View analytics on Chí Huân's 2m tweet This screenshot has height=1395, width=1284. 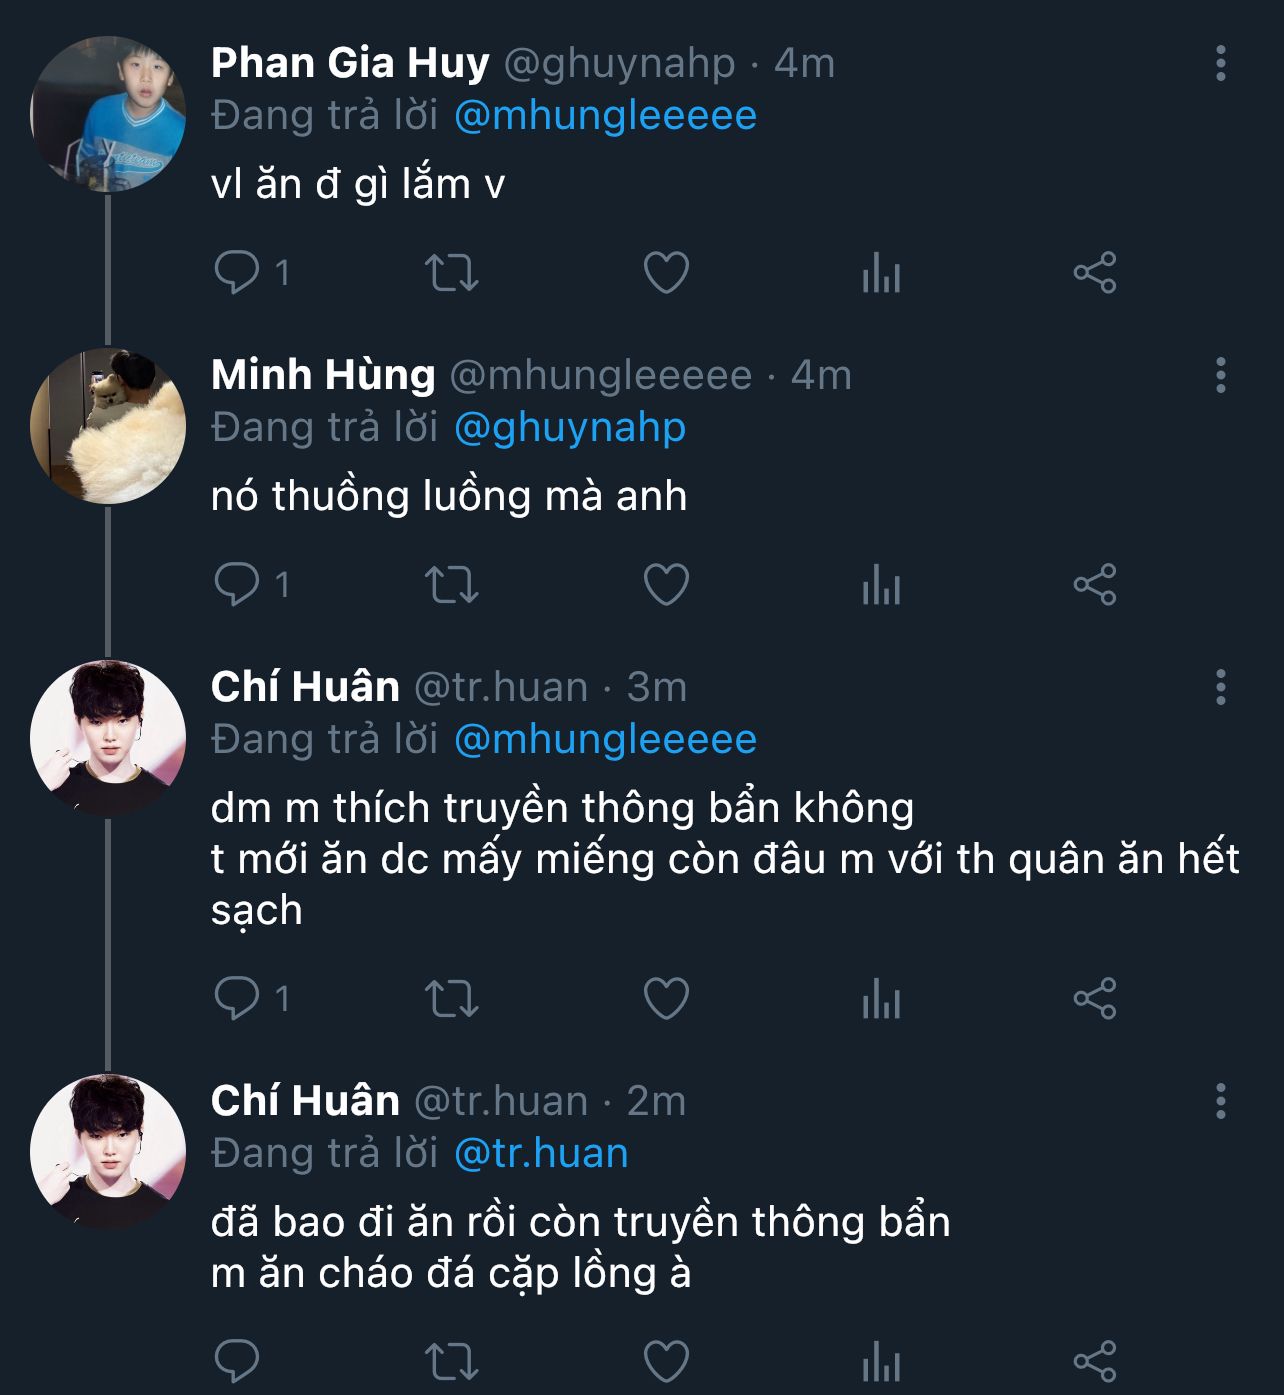pyautogui.click(x=881, y=1362)
